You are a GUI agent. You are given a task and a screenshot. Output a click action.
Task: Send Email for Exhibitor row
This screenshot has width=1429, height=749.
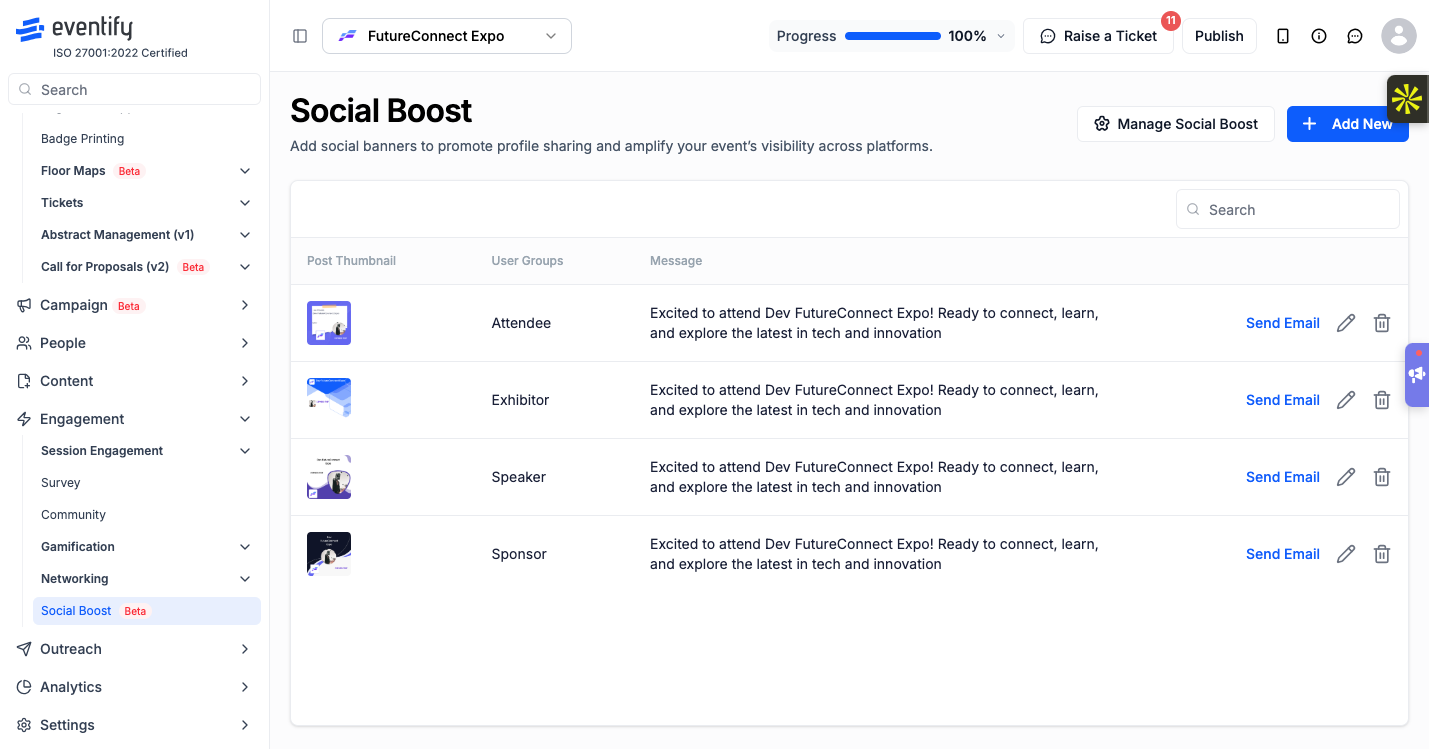coord(1283,400)
